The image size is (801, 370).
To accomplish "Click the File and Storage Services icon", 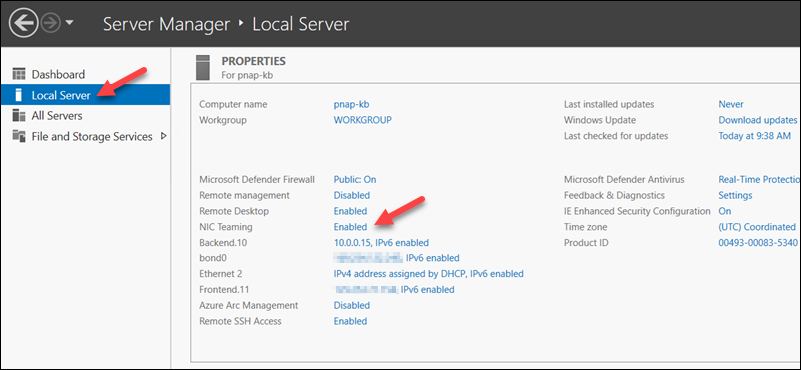I will (x=19, y=136).
